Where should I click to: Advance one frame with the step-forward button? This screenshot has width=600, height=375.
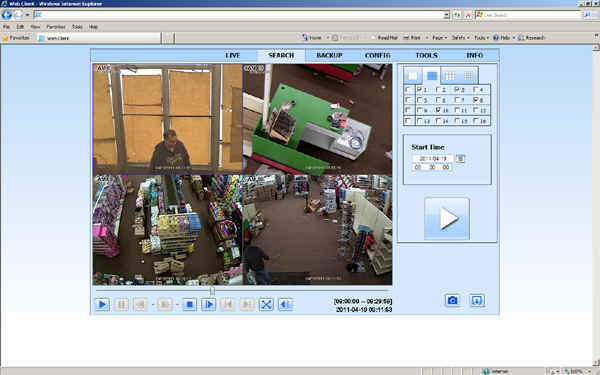(209, 305)
